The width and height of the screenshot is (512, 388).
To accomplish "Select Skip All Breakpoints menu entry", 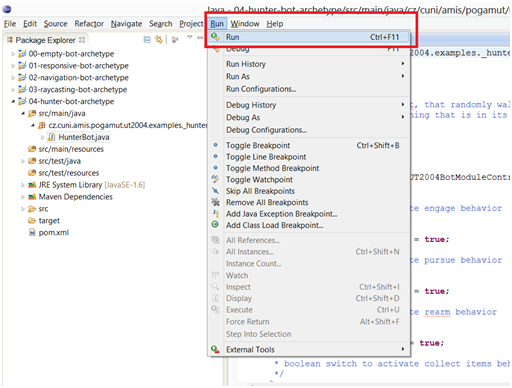I will point(309,191).
